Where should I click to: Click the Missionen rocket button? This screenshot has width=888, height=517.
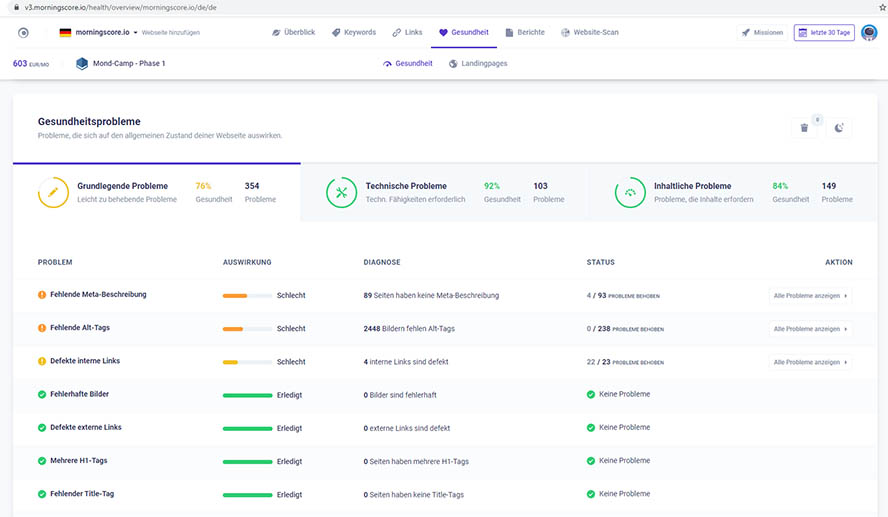(762, 32)
